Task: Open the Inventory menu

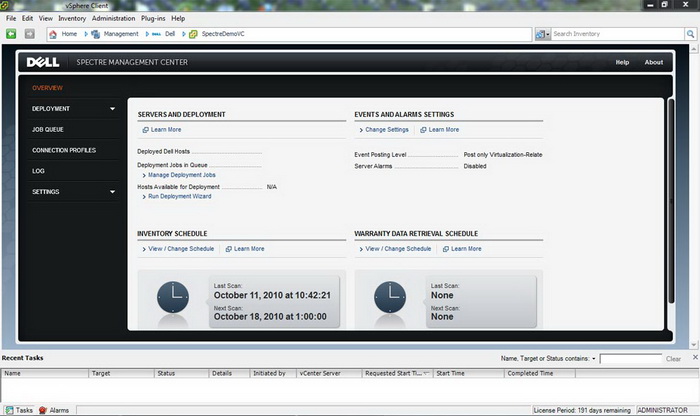Action: (x=72, y=18)
